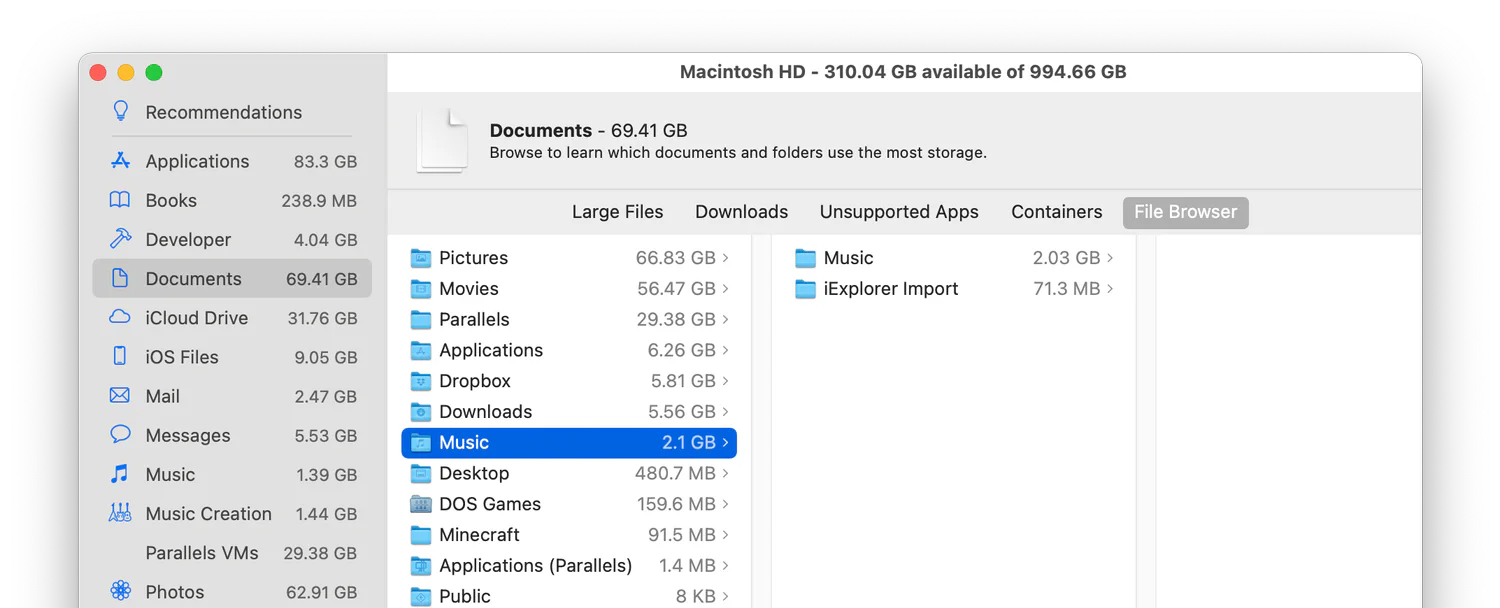Click the 62.91 GB Photos size
This screenshot has height=608, width=1500.
[321, 592]
